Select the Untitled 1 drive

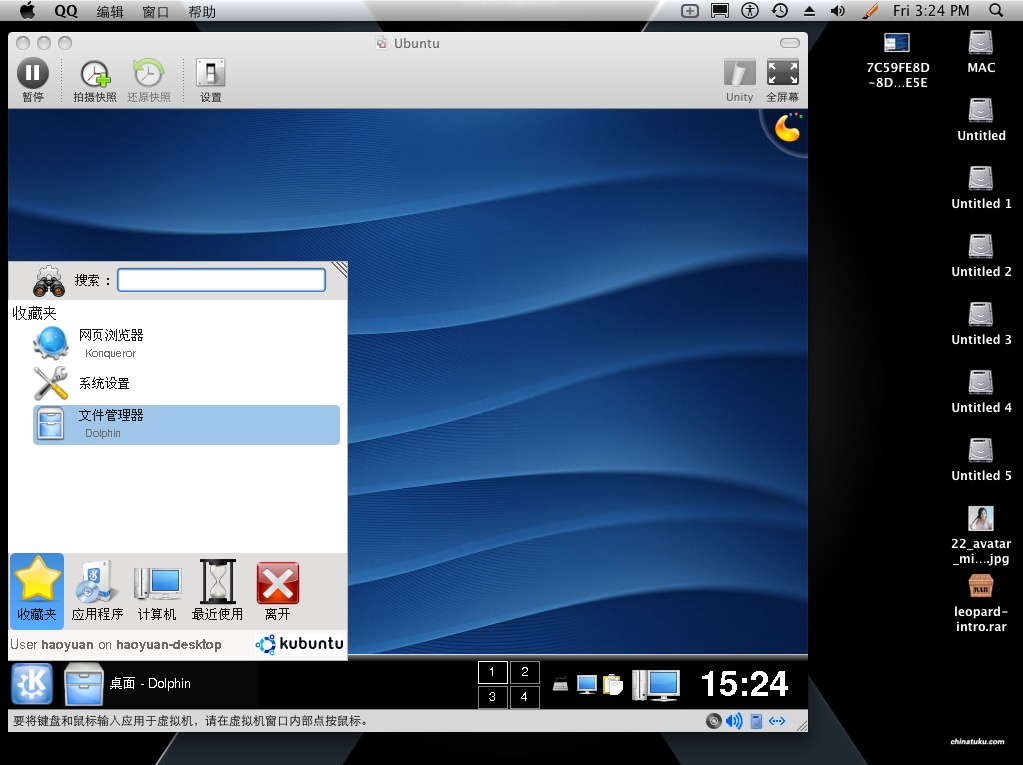[x=981, y=188]
